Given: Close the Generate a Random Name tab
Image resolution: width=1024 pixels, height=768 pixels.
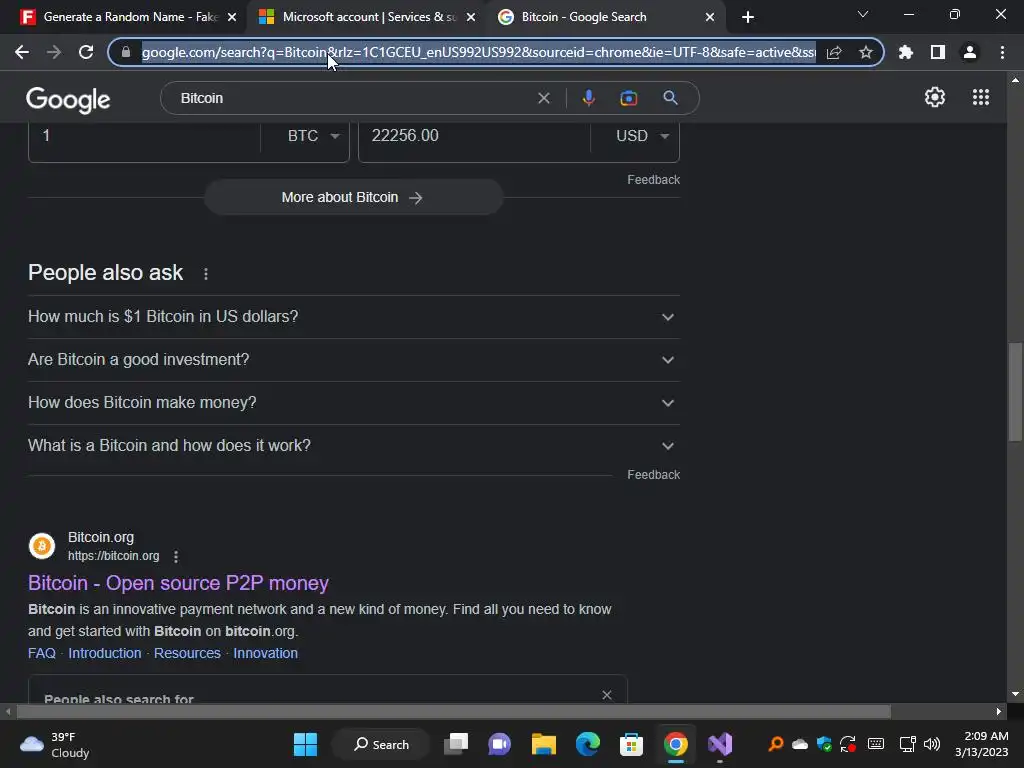Looking at the screenshot, I should (x=232, y=18).
